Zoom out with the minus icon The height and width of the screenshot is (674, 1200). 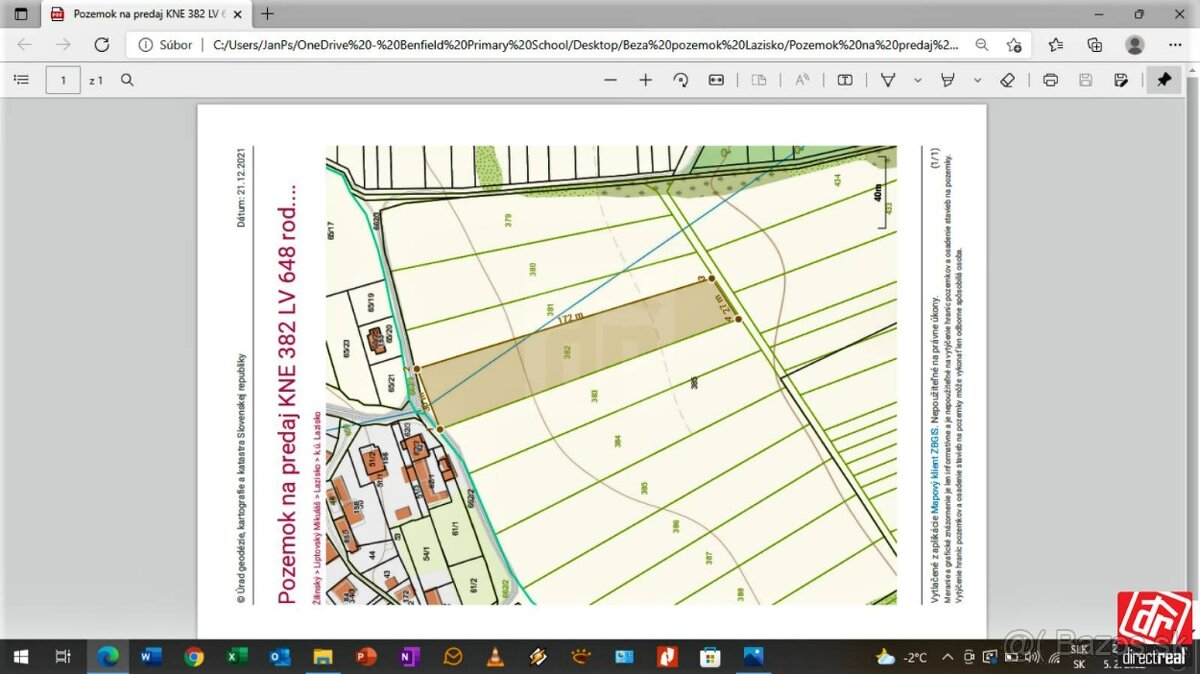click(x=611, y=80)
